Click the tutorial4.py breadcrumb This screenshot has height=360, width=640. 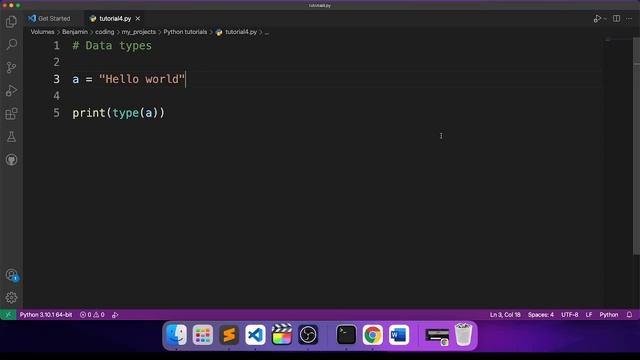coord(236,32)
